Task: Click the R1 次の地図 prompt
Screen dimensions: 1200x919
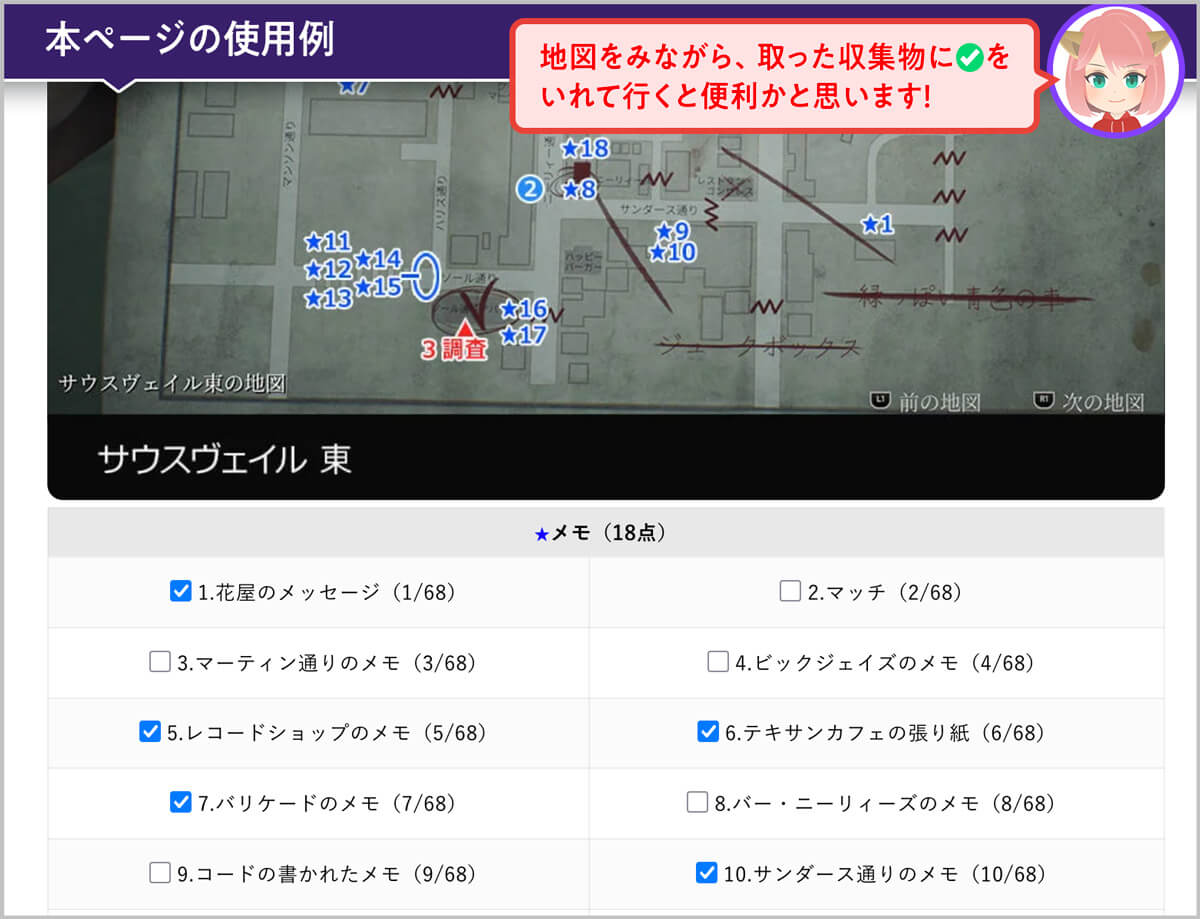Action: pos(1089,402)
